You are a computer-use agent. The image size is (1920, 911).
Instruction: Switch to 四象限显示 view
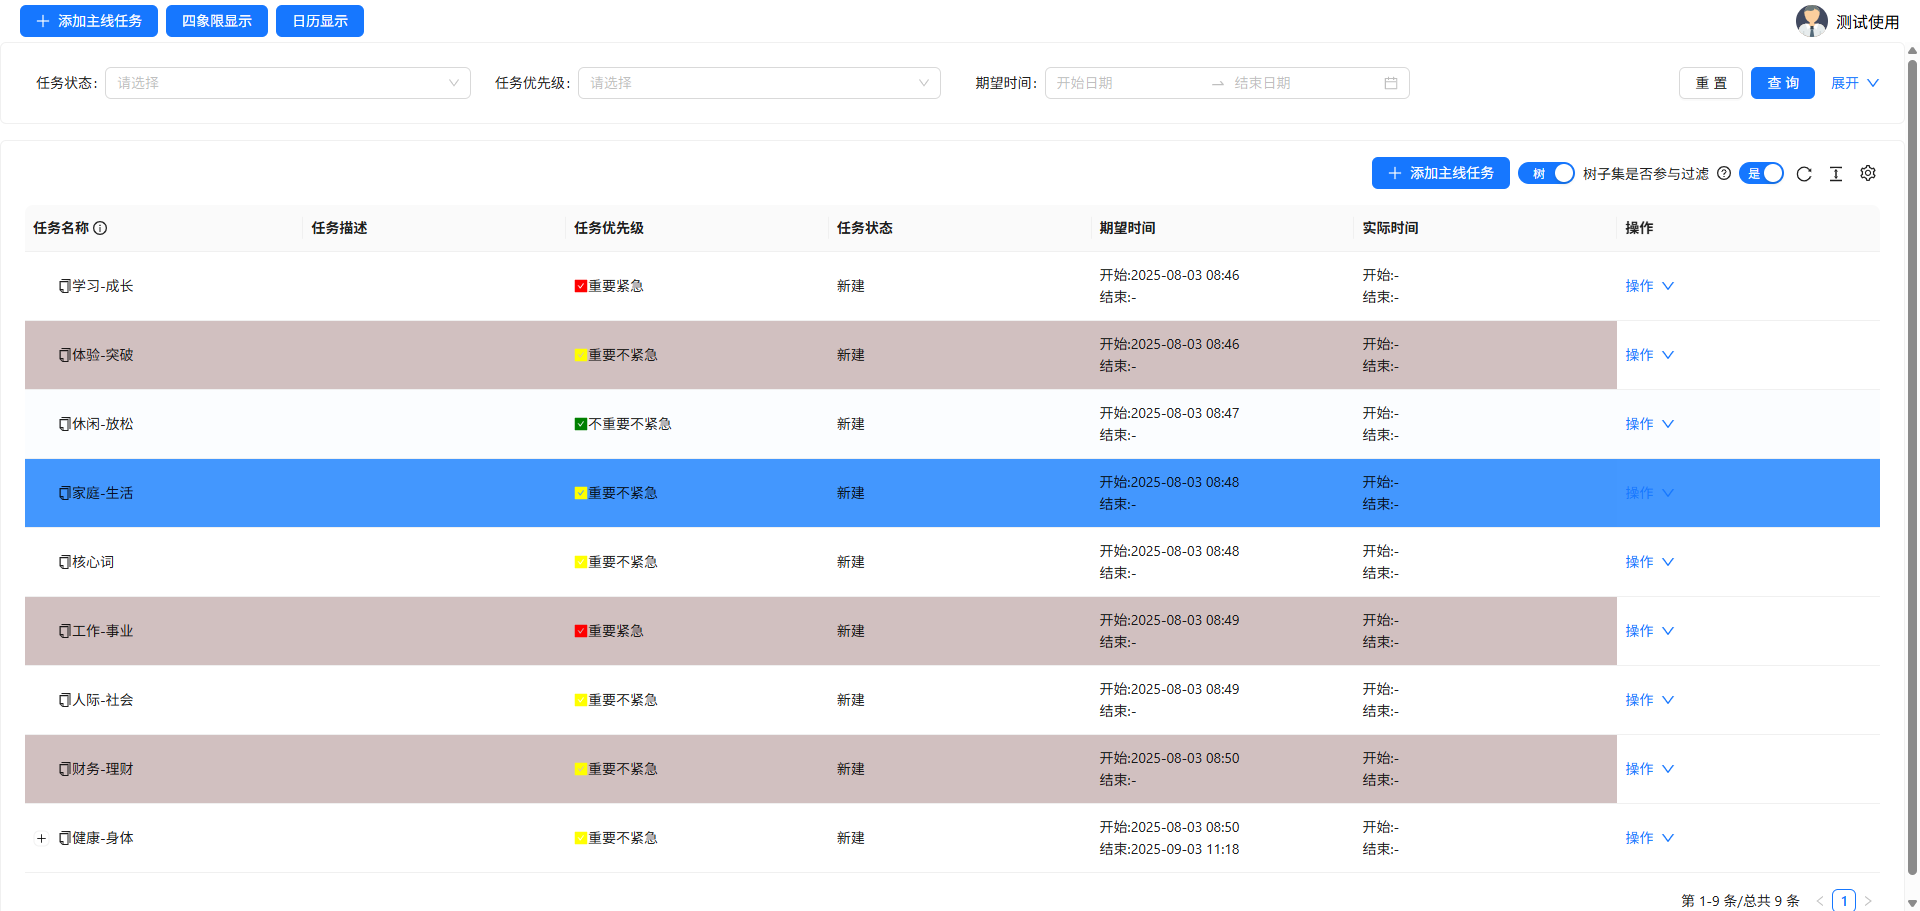pos(216,20)
